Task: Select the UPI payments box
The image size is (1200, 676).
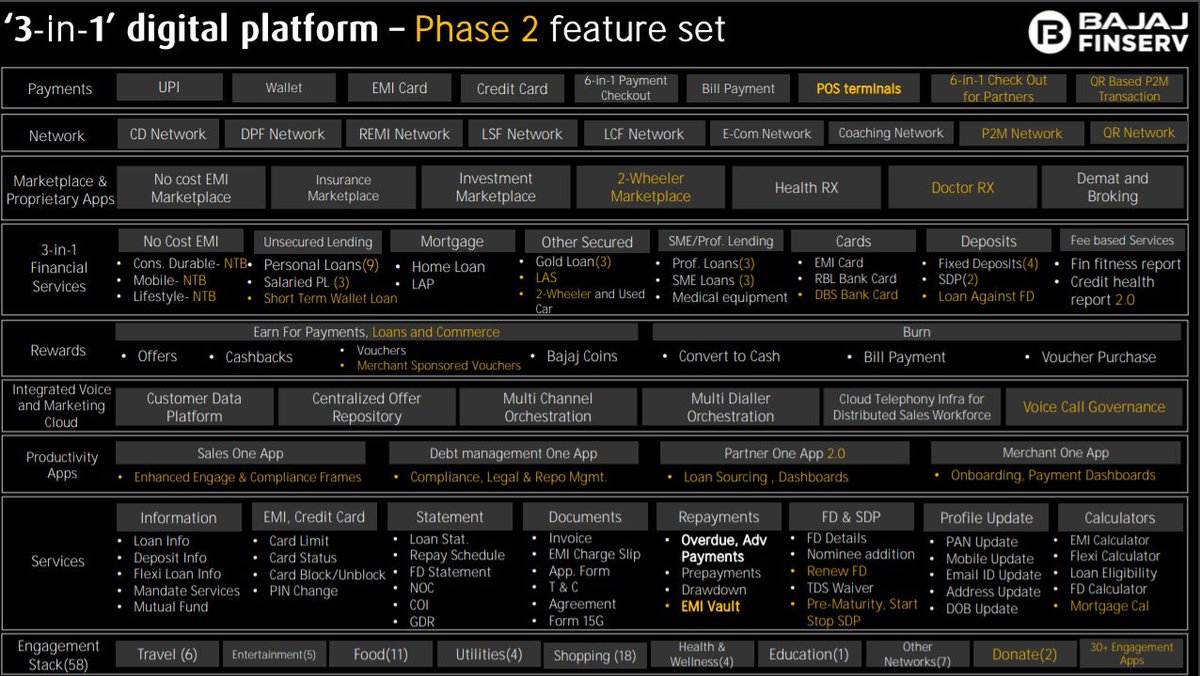Action: [169, 87]
